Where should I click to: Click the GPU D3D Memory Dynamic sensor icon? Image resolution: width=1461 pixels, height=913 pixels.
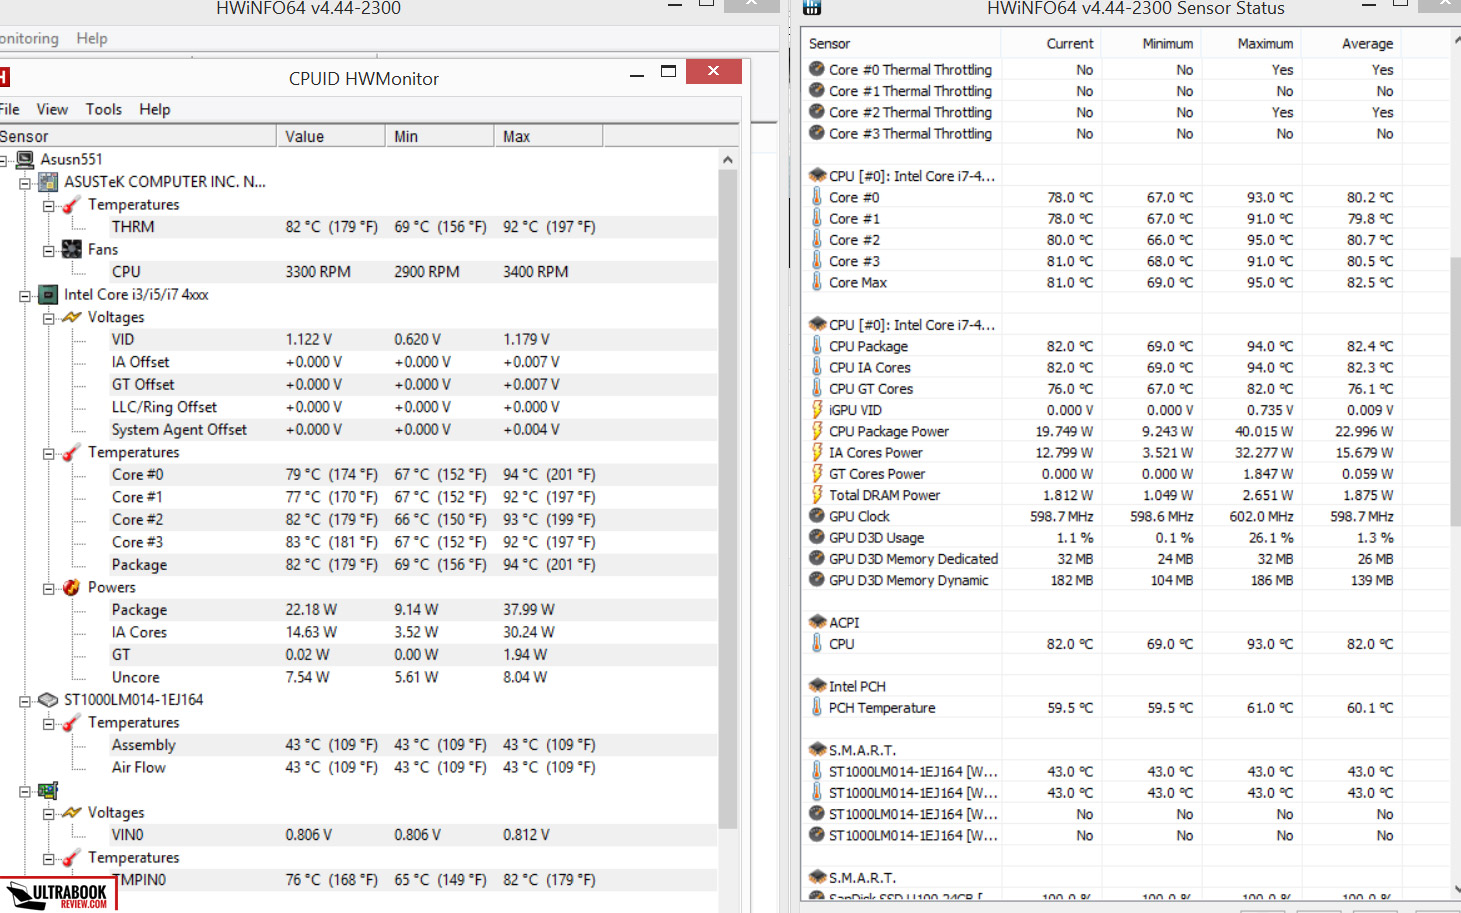coord(817,580)
